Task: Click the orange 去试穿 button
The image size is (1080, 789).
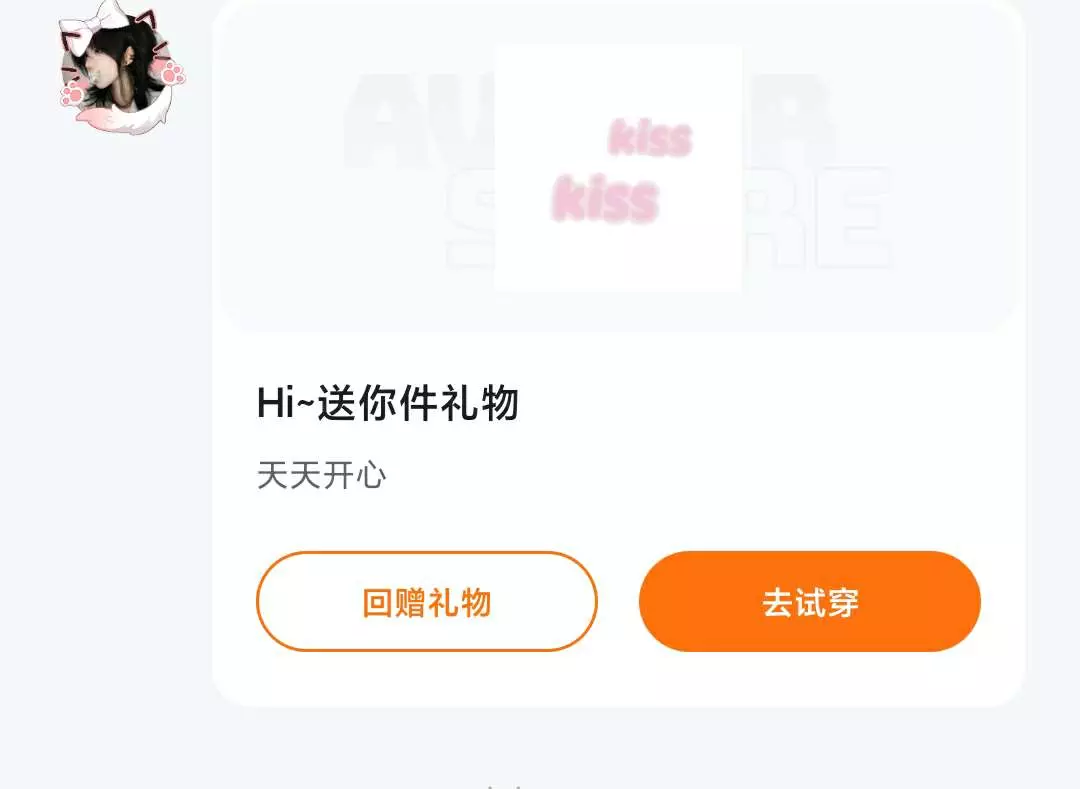Action: click(809, 602)
